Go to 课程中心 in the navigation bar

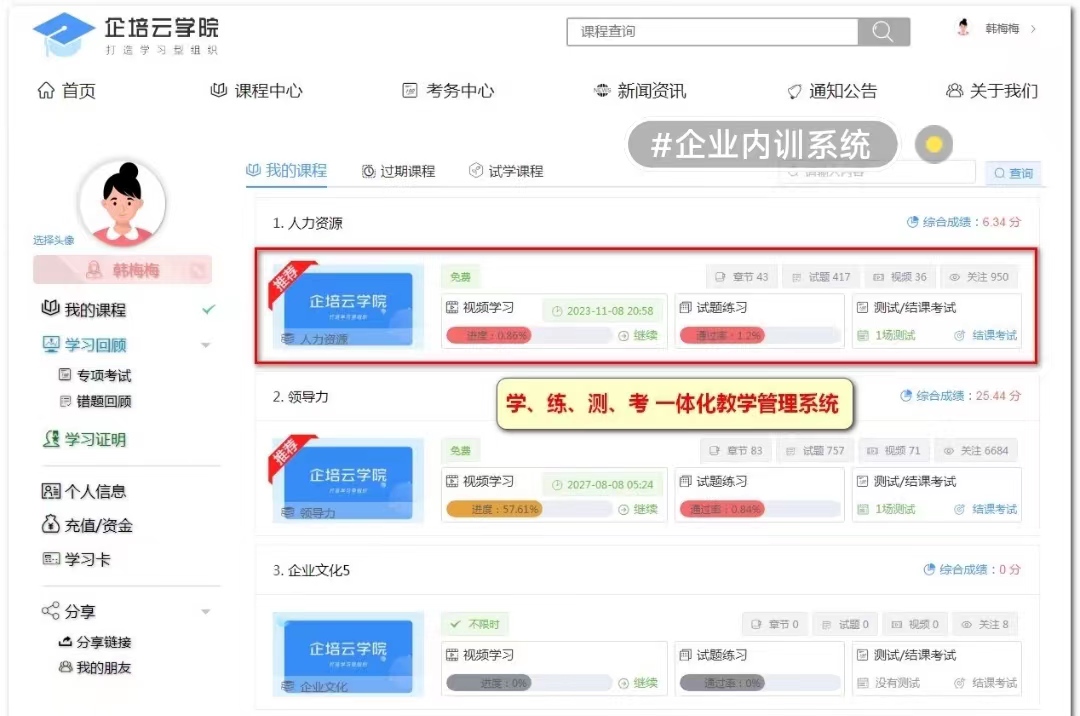[x=257, y=91]
